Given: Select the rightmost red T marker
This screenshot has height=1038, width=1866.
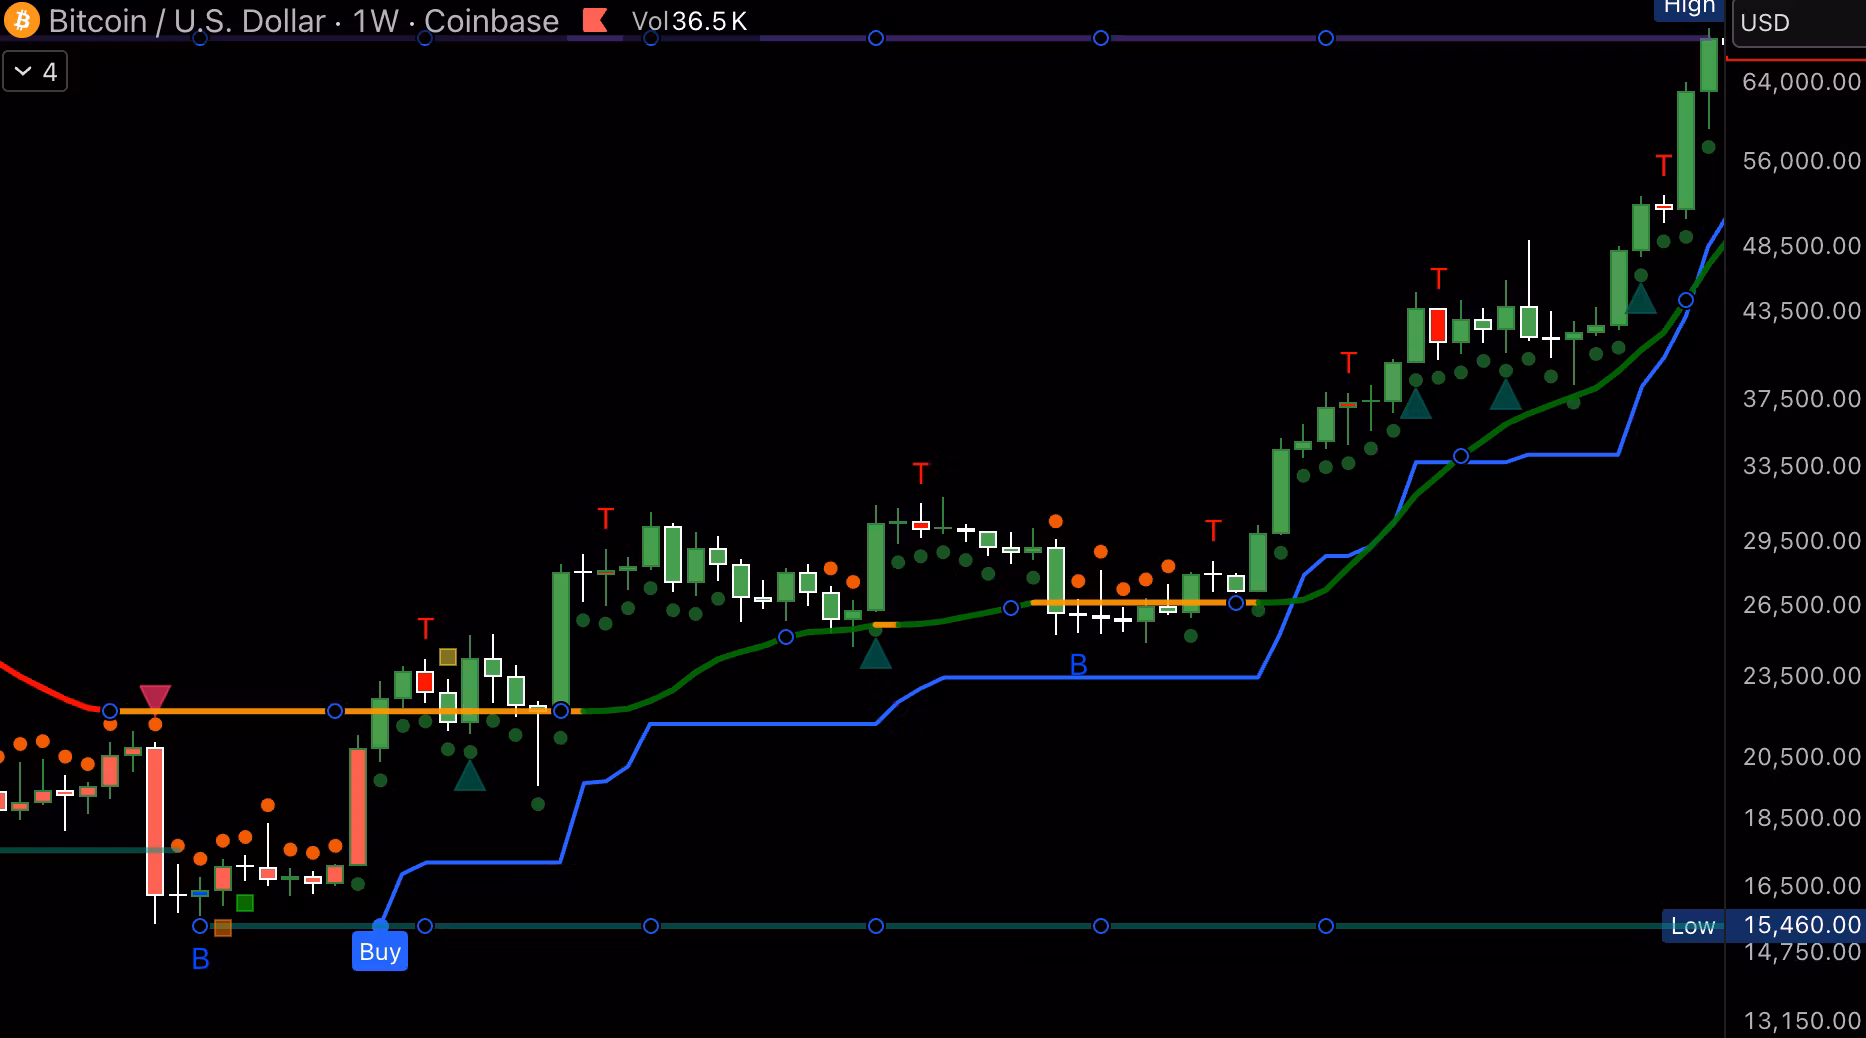Looking at the screenshot, I should coord(1663,166).
